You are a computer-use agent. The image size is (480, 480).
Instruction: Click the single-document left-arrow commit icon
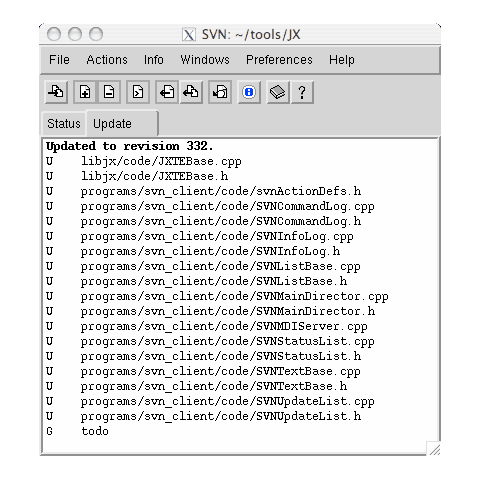pos(167,92)
